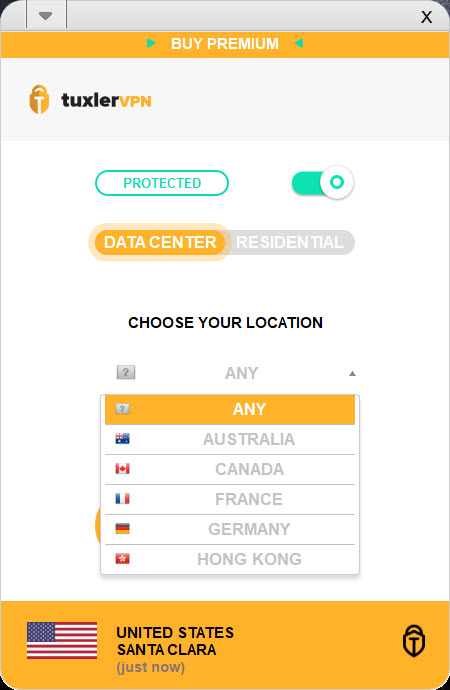Click the BUY PREMIUM banner
This screenshot has width=450, height=690.
pos(225,44)
